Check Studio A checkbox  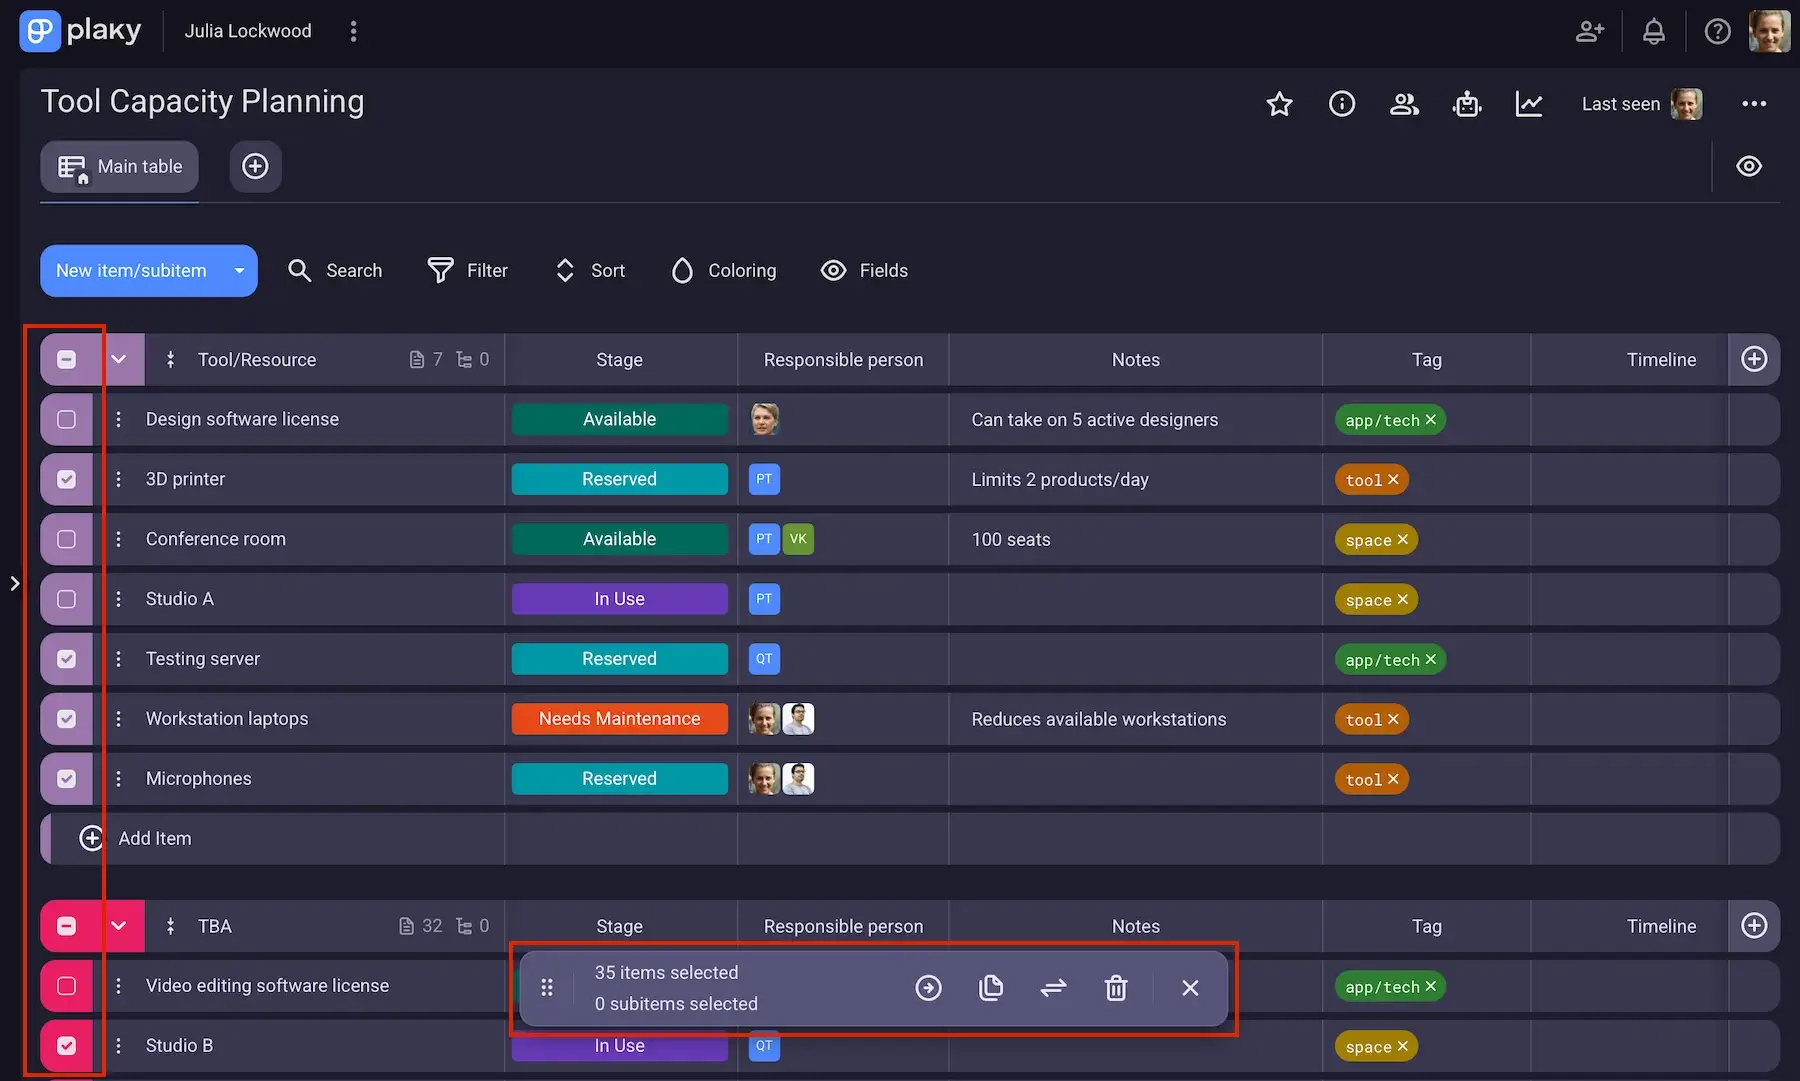point(66,599)
